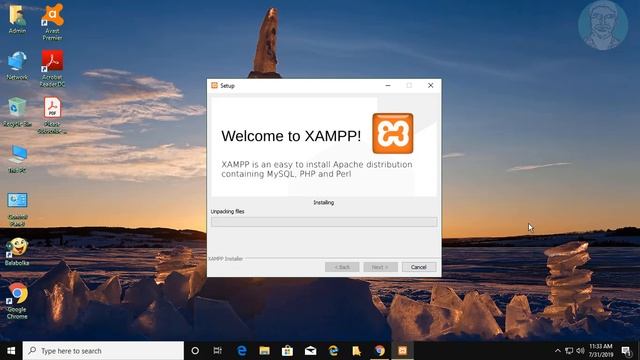
Task: Open Mail app from taskbar
Action: coord(311,351)
